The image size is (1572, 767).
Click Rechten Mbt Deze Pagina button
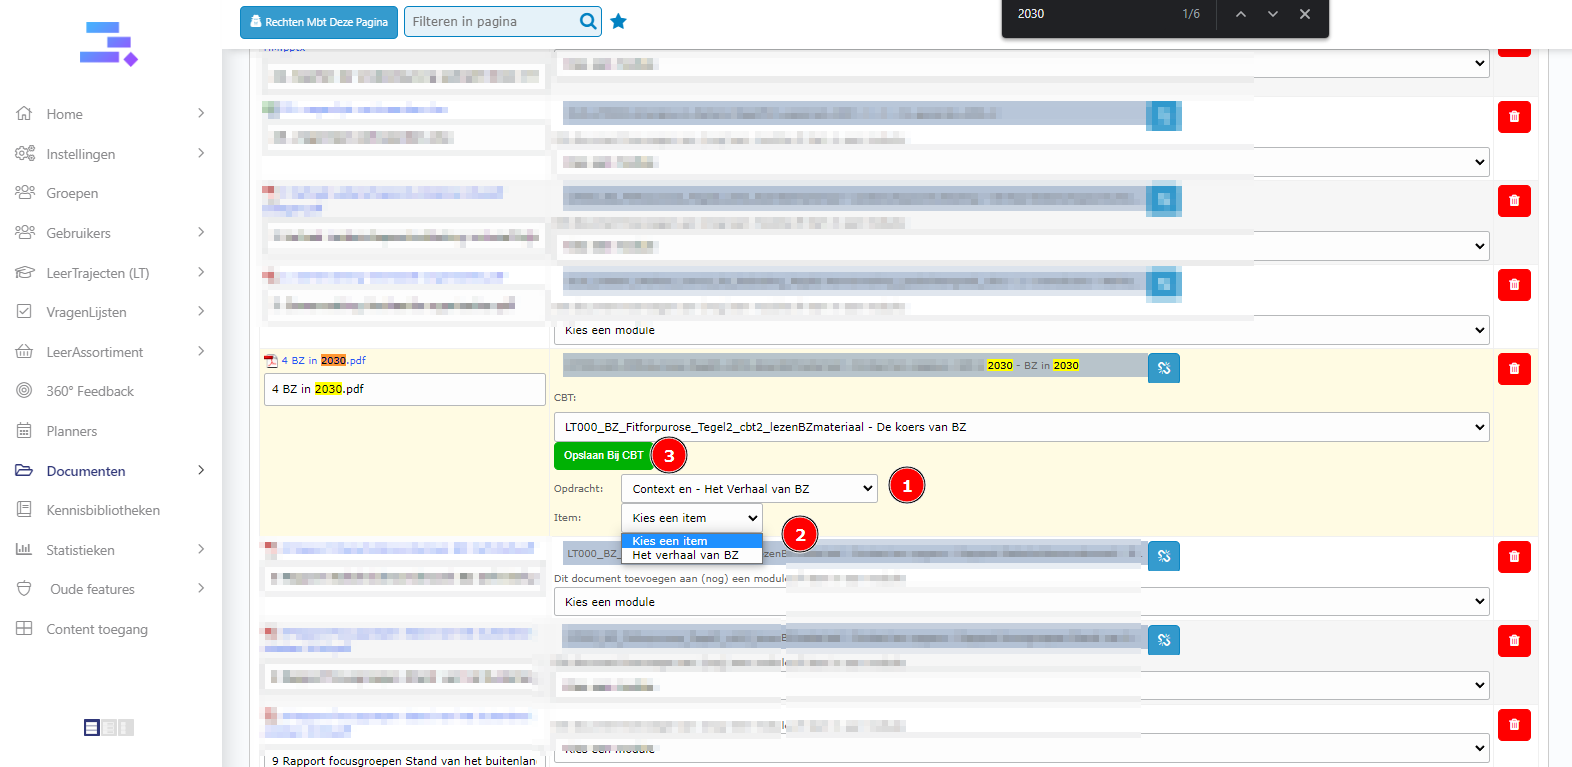(319, 22)
